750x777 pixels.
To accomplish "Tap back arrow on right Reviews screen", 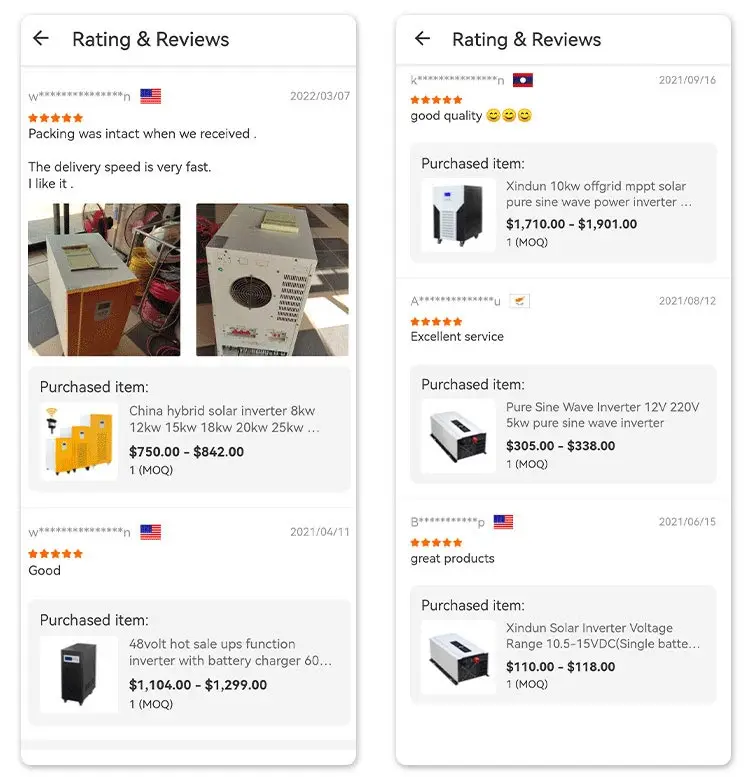I will pyautogui.click(x=422, y=38).
